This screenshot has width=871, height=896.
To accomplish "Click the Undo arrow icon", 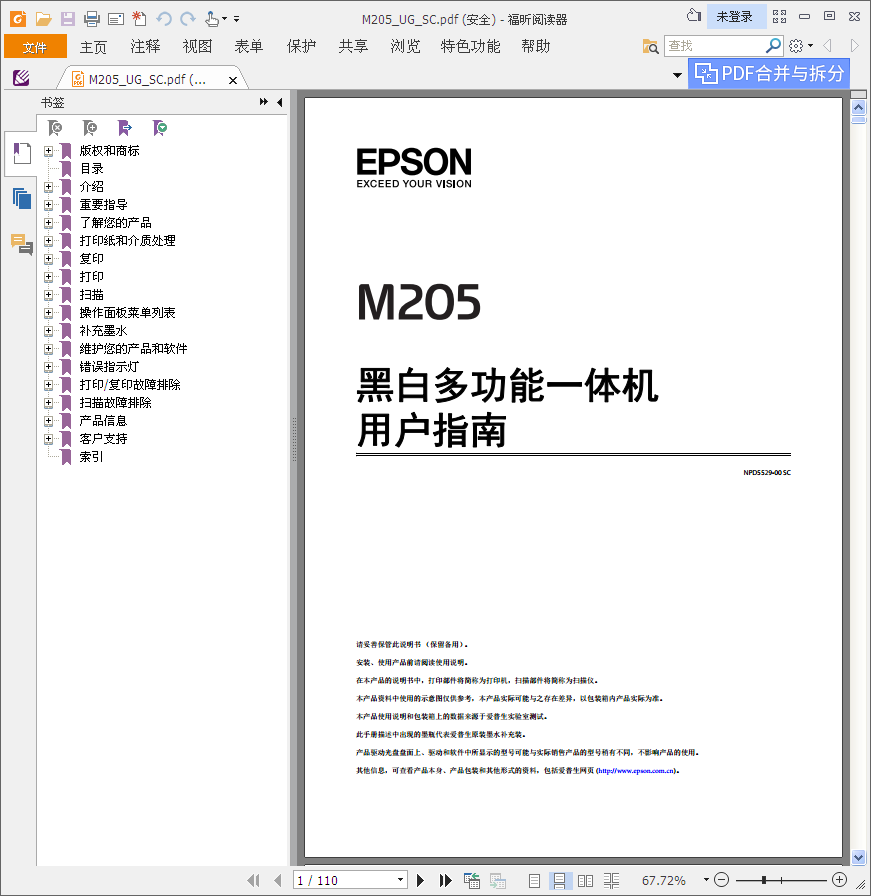I will pyautogui.click(x=164, y=19).
